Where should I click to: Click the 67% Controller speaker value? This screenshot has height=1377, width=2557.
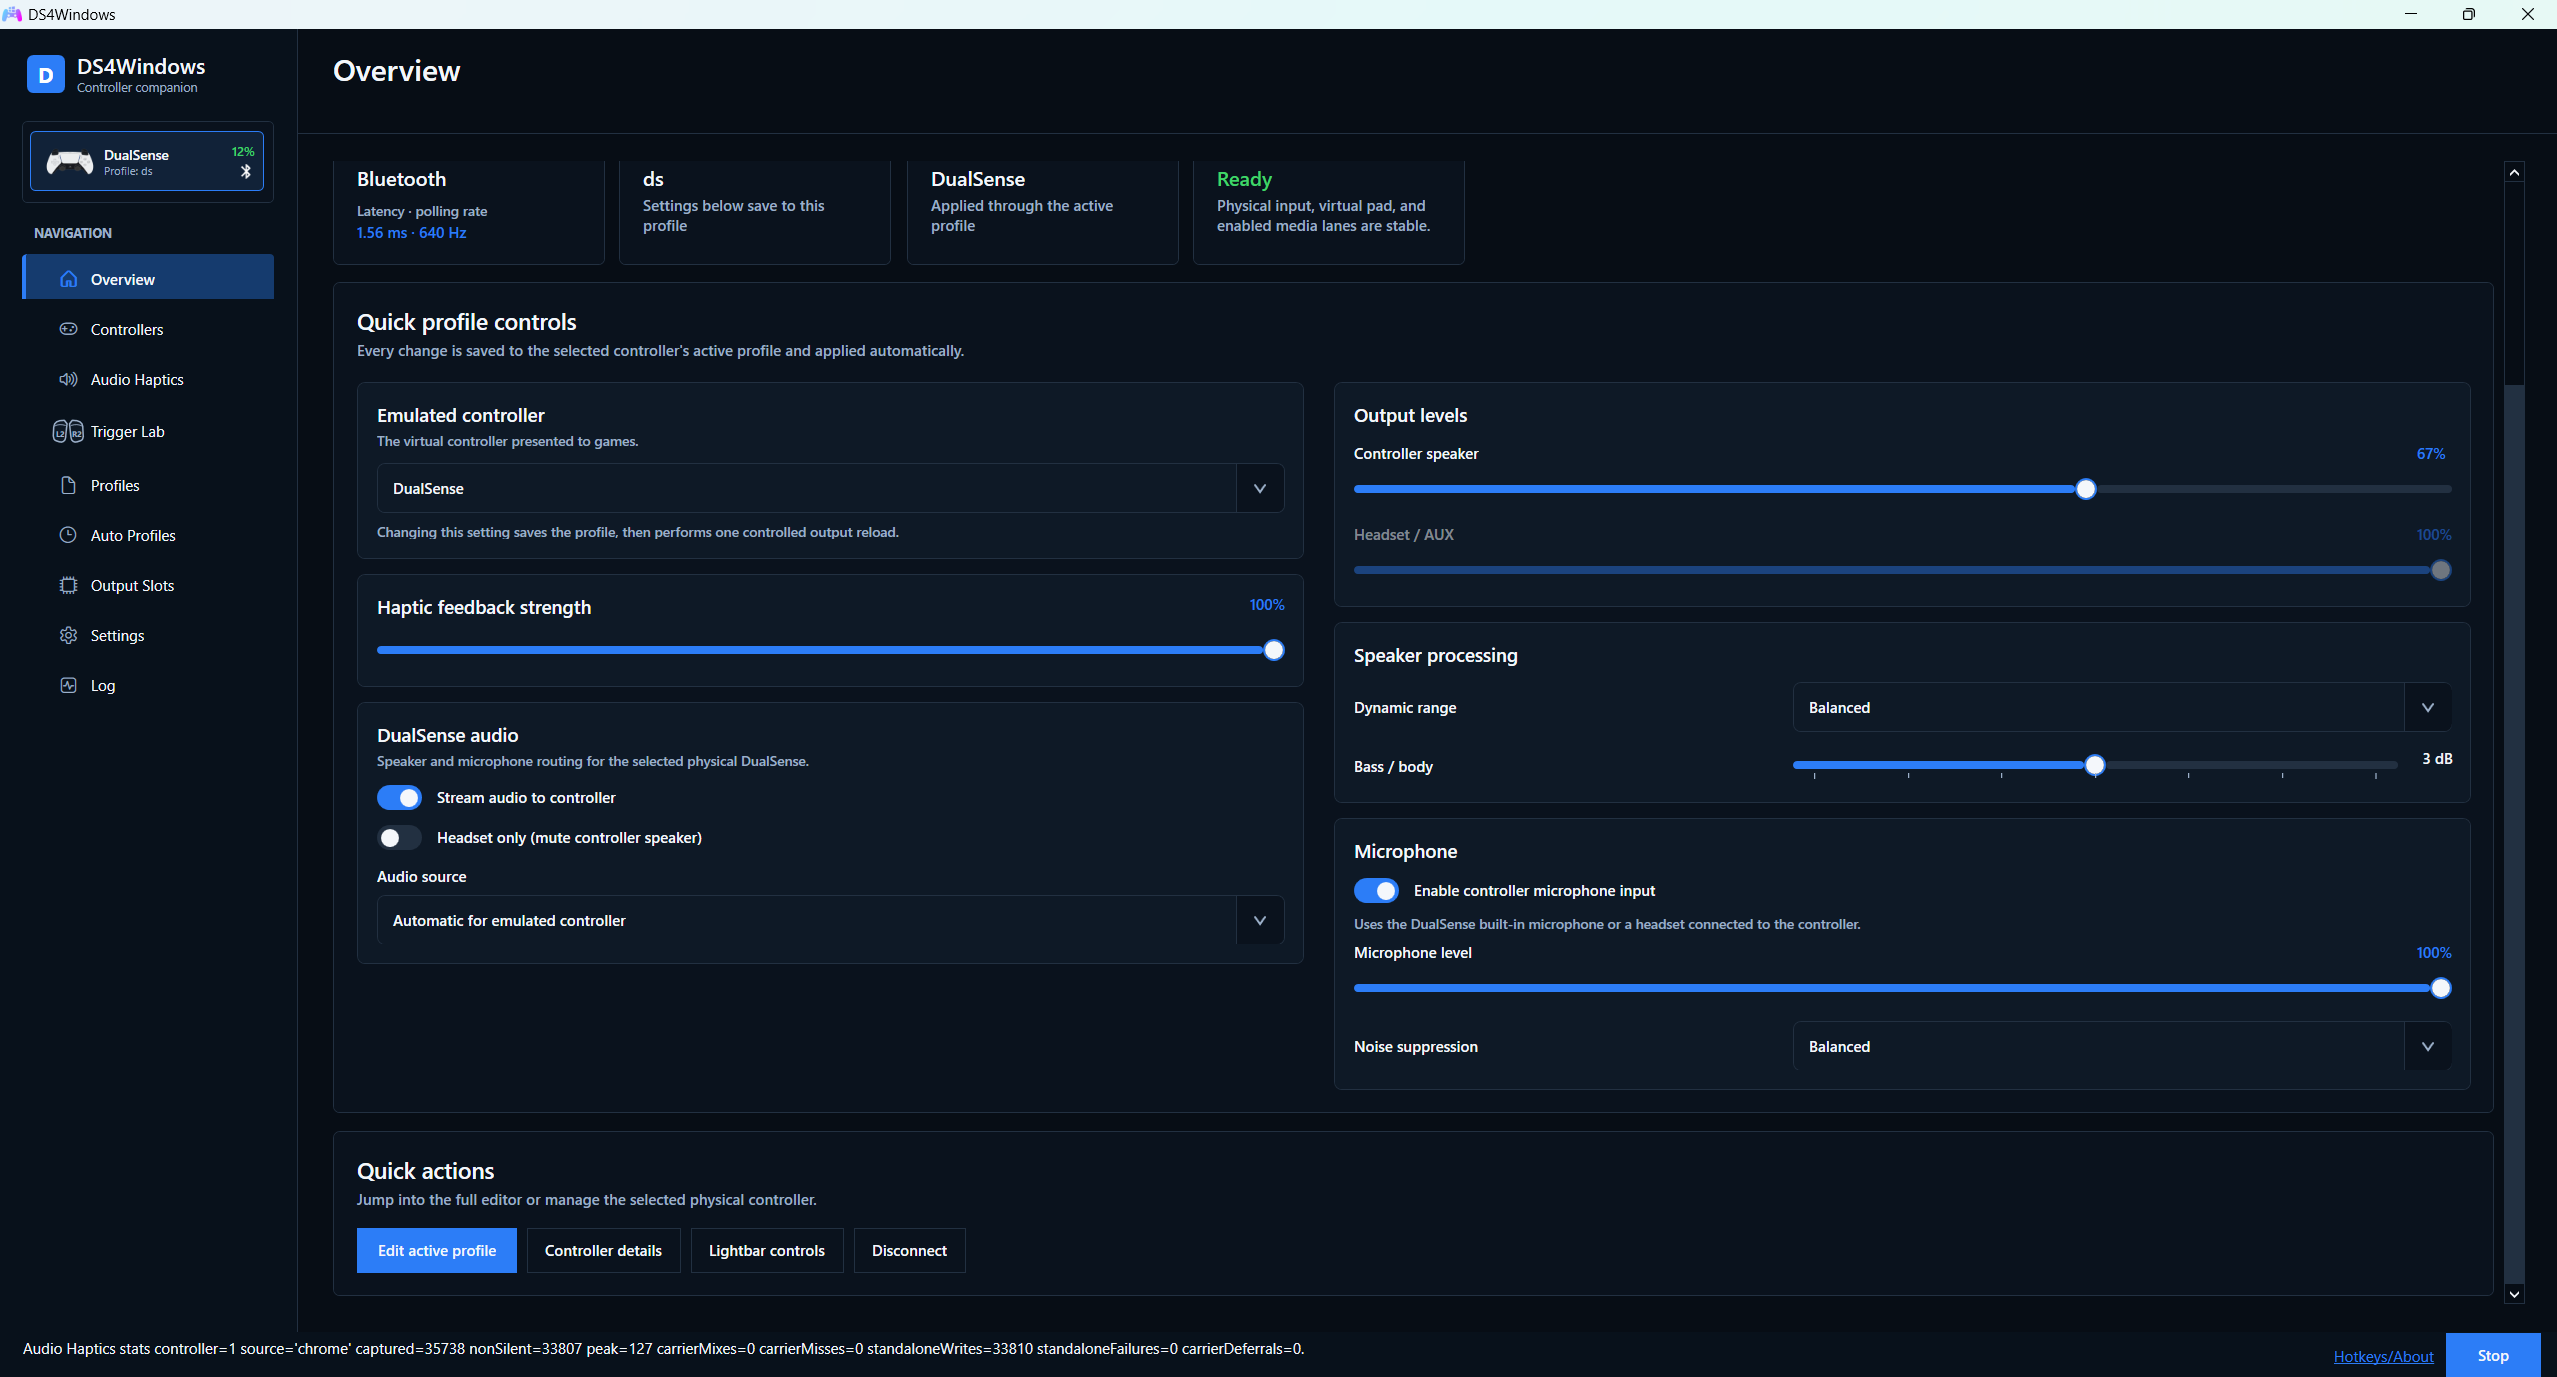coord(2430,454)
